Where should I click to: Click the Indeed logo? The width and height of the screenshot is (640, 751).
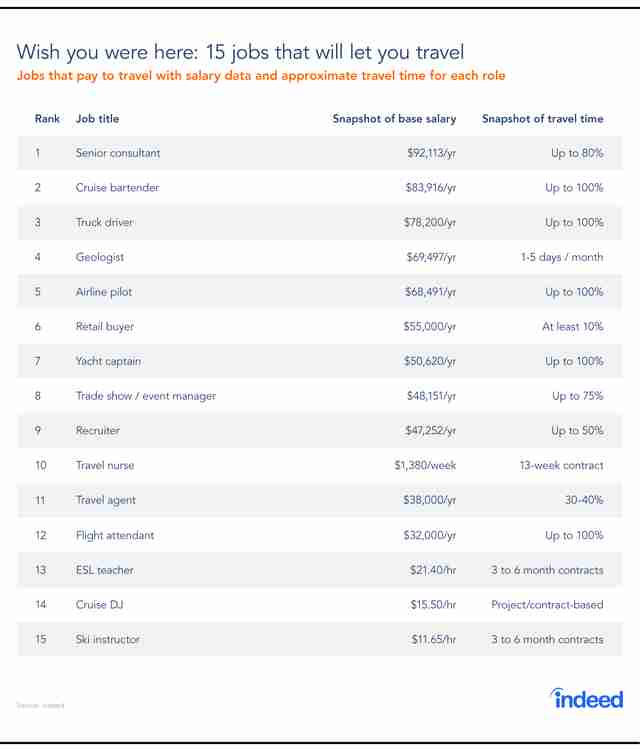coord(587,699)
